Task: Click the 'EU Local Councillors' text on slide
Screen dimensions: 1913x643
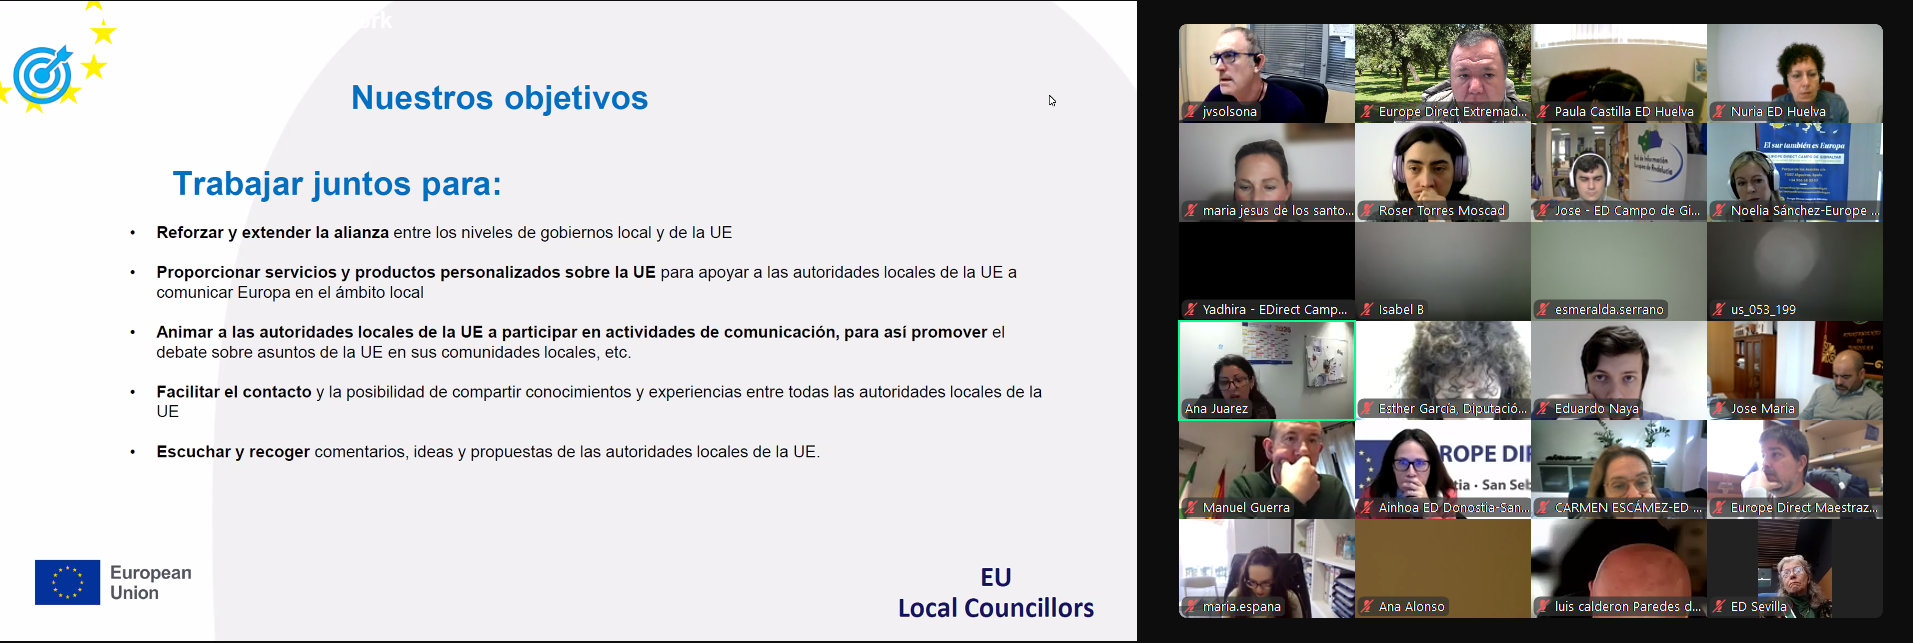Action: click(995, 593)
